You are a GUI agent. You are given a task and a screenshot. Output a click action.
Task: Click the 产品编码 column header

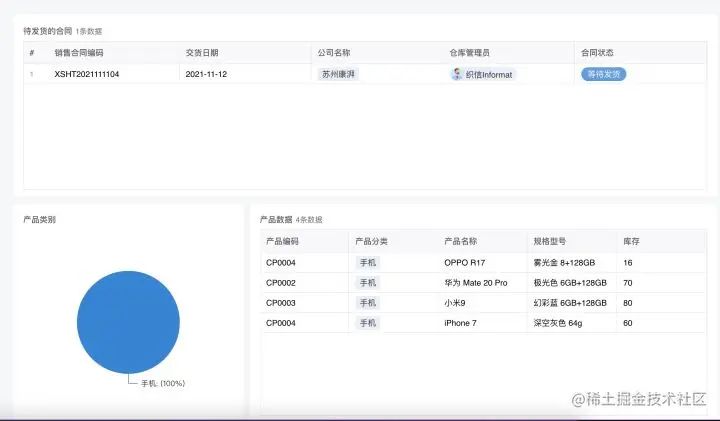click(x=282, y=241)
